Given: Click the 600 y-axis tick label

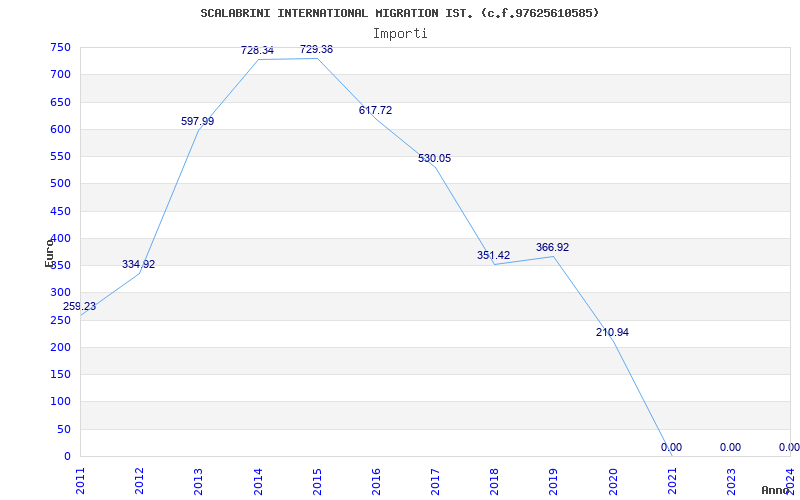Looking at the screenshot, I should pyautogui.click(x=60, y=129).
